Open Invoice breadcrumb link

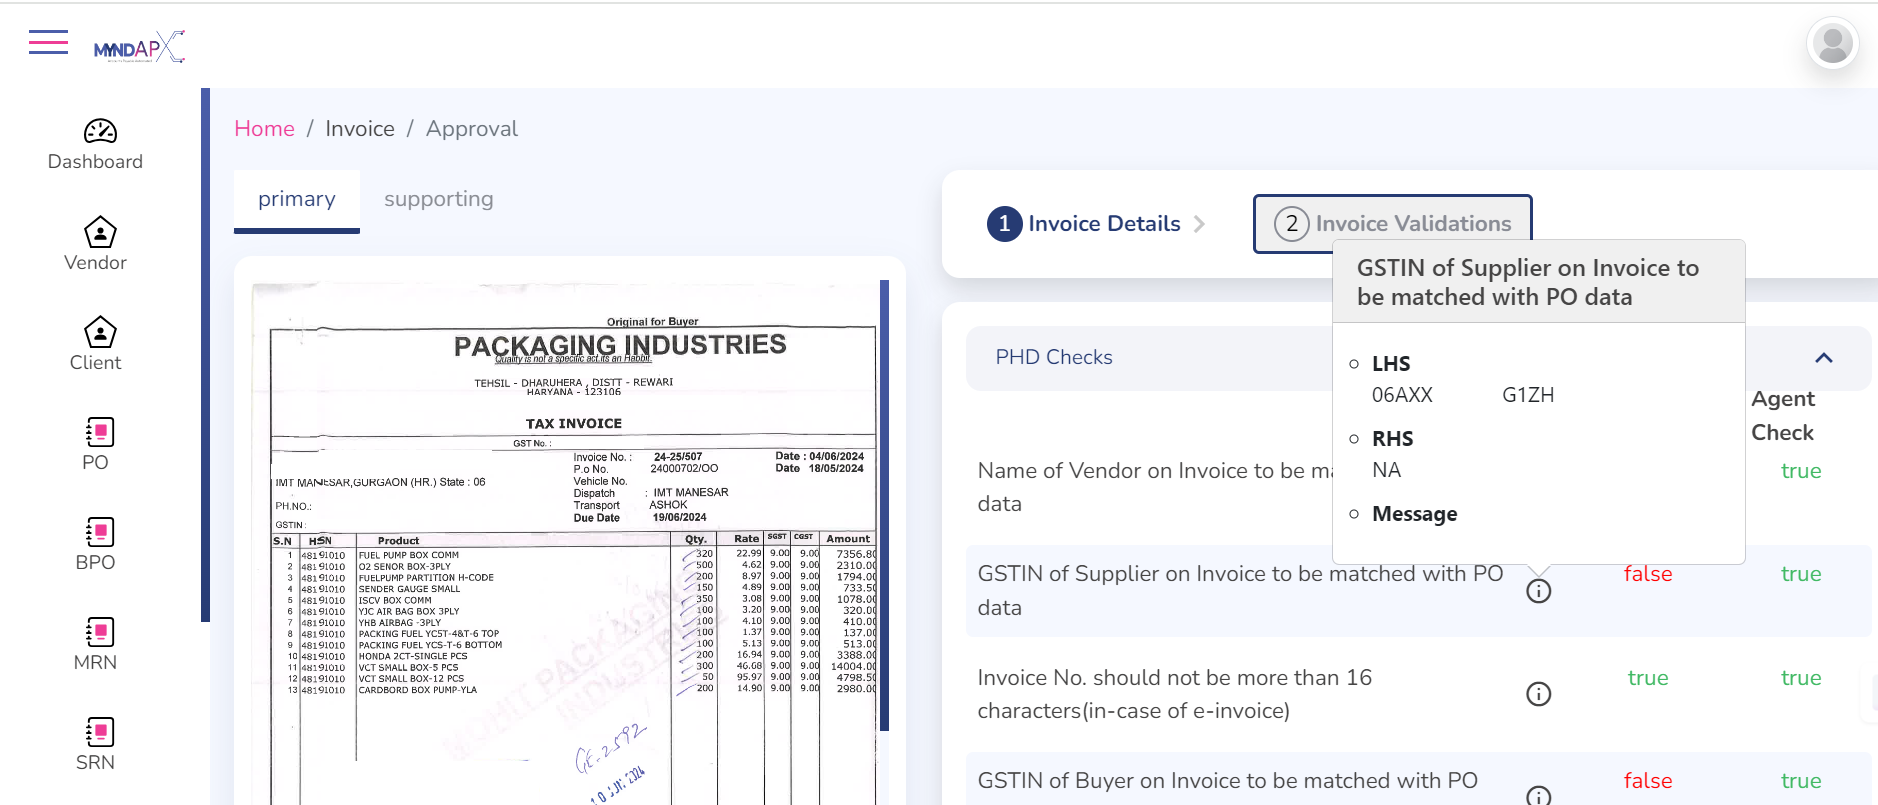point(360,129)
